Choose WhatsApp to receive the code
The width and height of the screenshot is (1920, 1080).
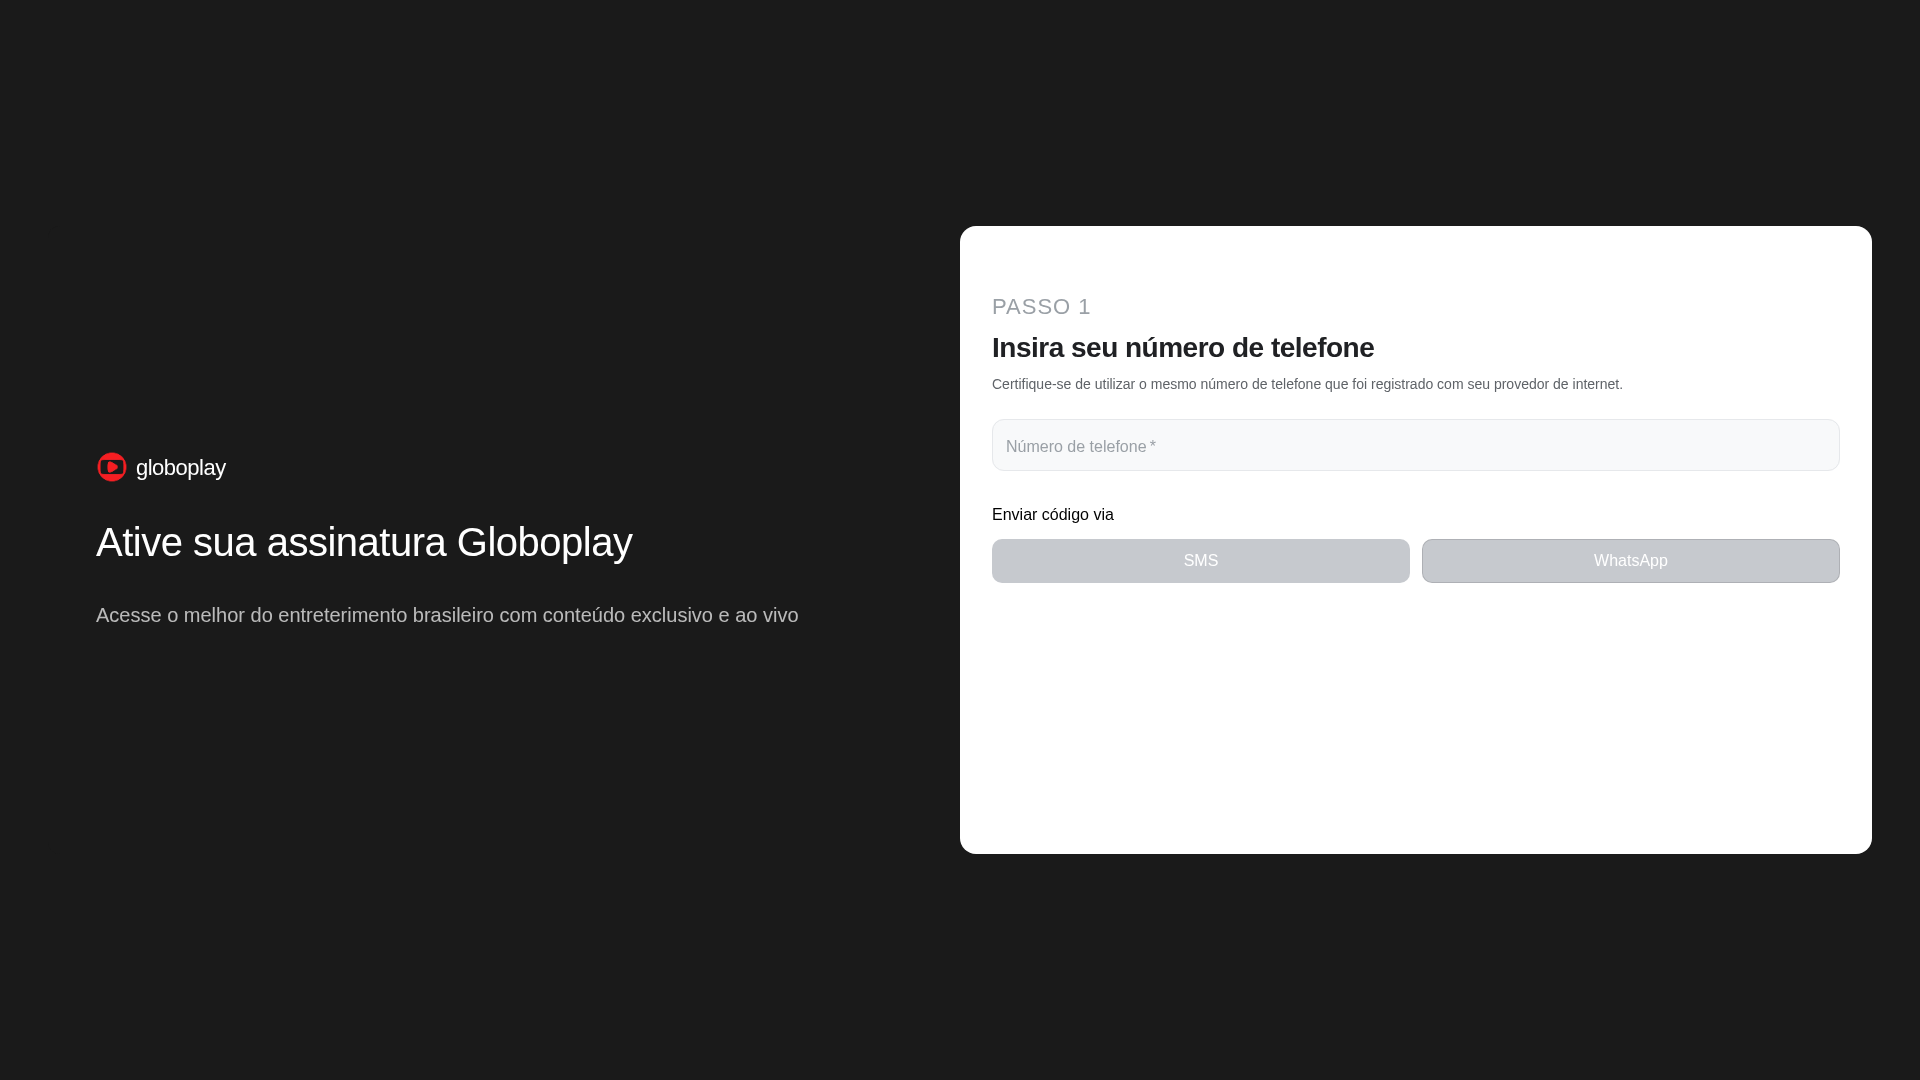[1630, 561]
